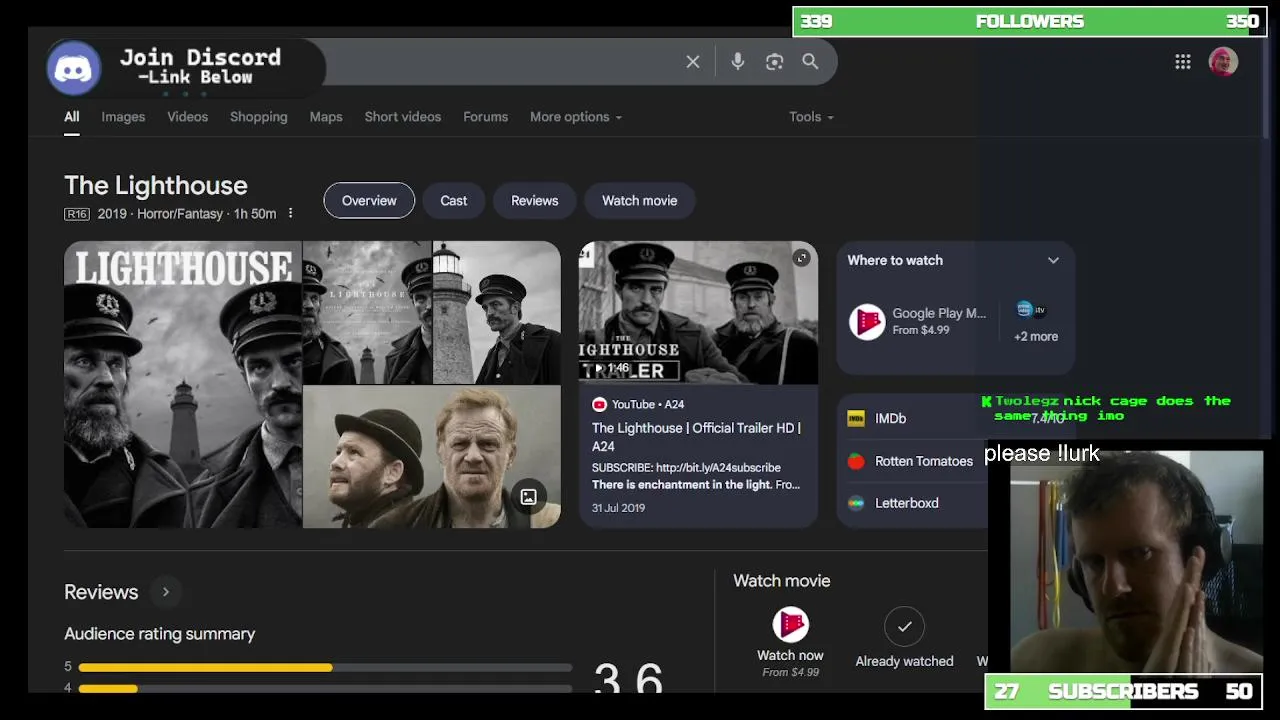Switch to the Forums tab
The height and width of the screenshot is (720, 1280).
coord(486,117)
